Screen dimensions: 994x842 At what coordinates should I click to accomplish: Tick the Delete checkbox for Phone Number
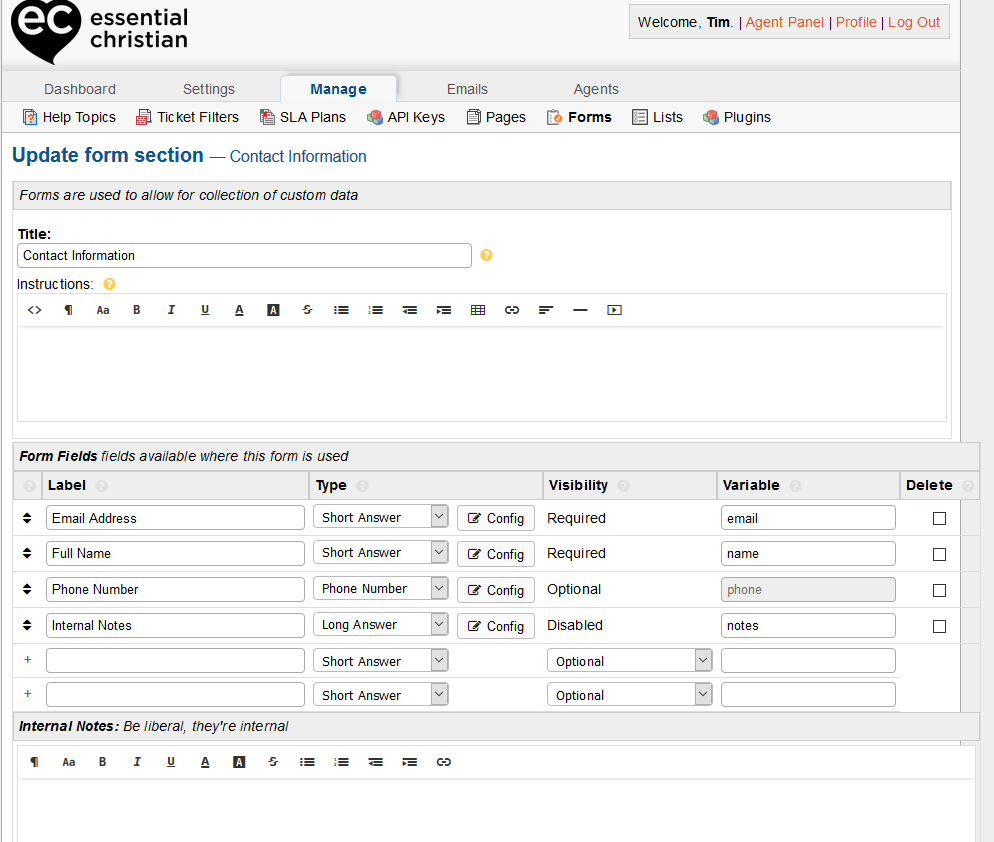[939, 590]
